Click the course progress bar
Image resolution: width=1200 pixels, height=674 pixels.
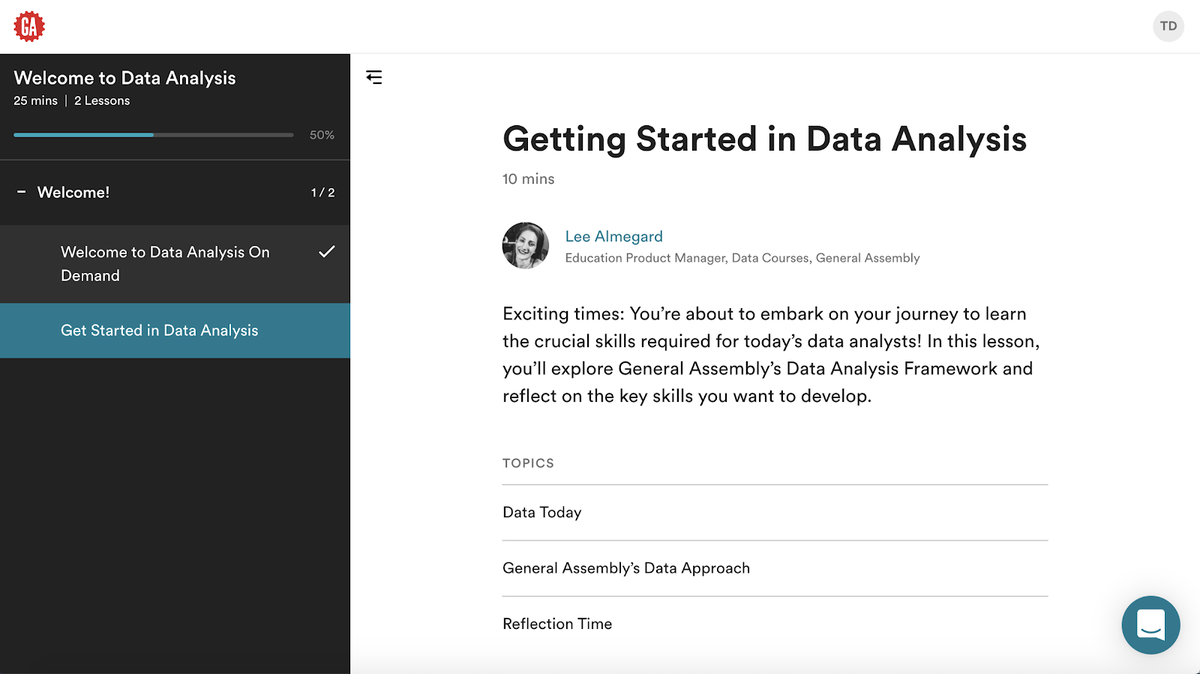154,135
